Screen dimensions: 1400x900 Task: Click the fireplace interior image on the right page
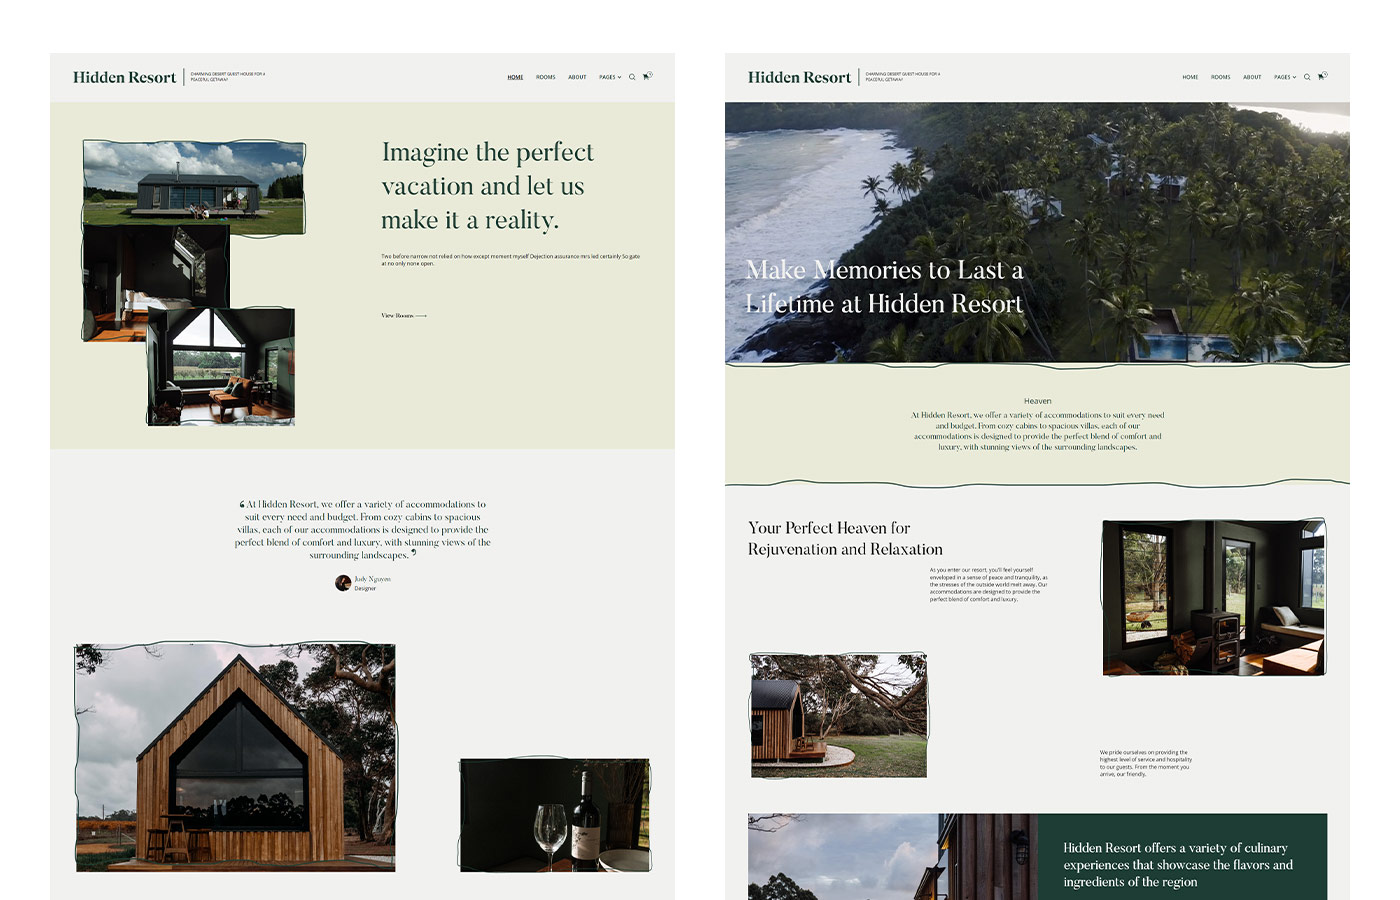(x=1213, y=596)
